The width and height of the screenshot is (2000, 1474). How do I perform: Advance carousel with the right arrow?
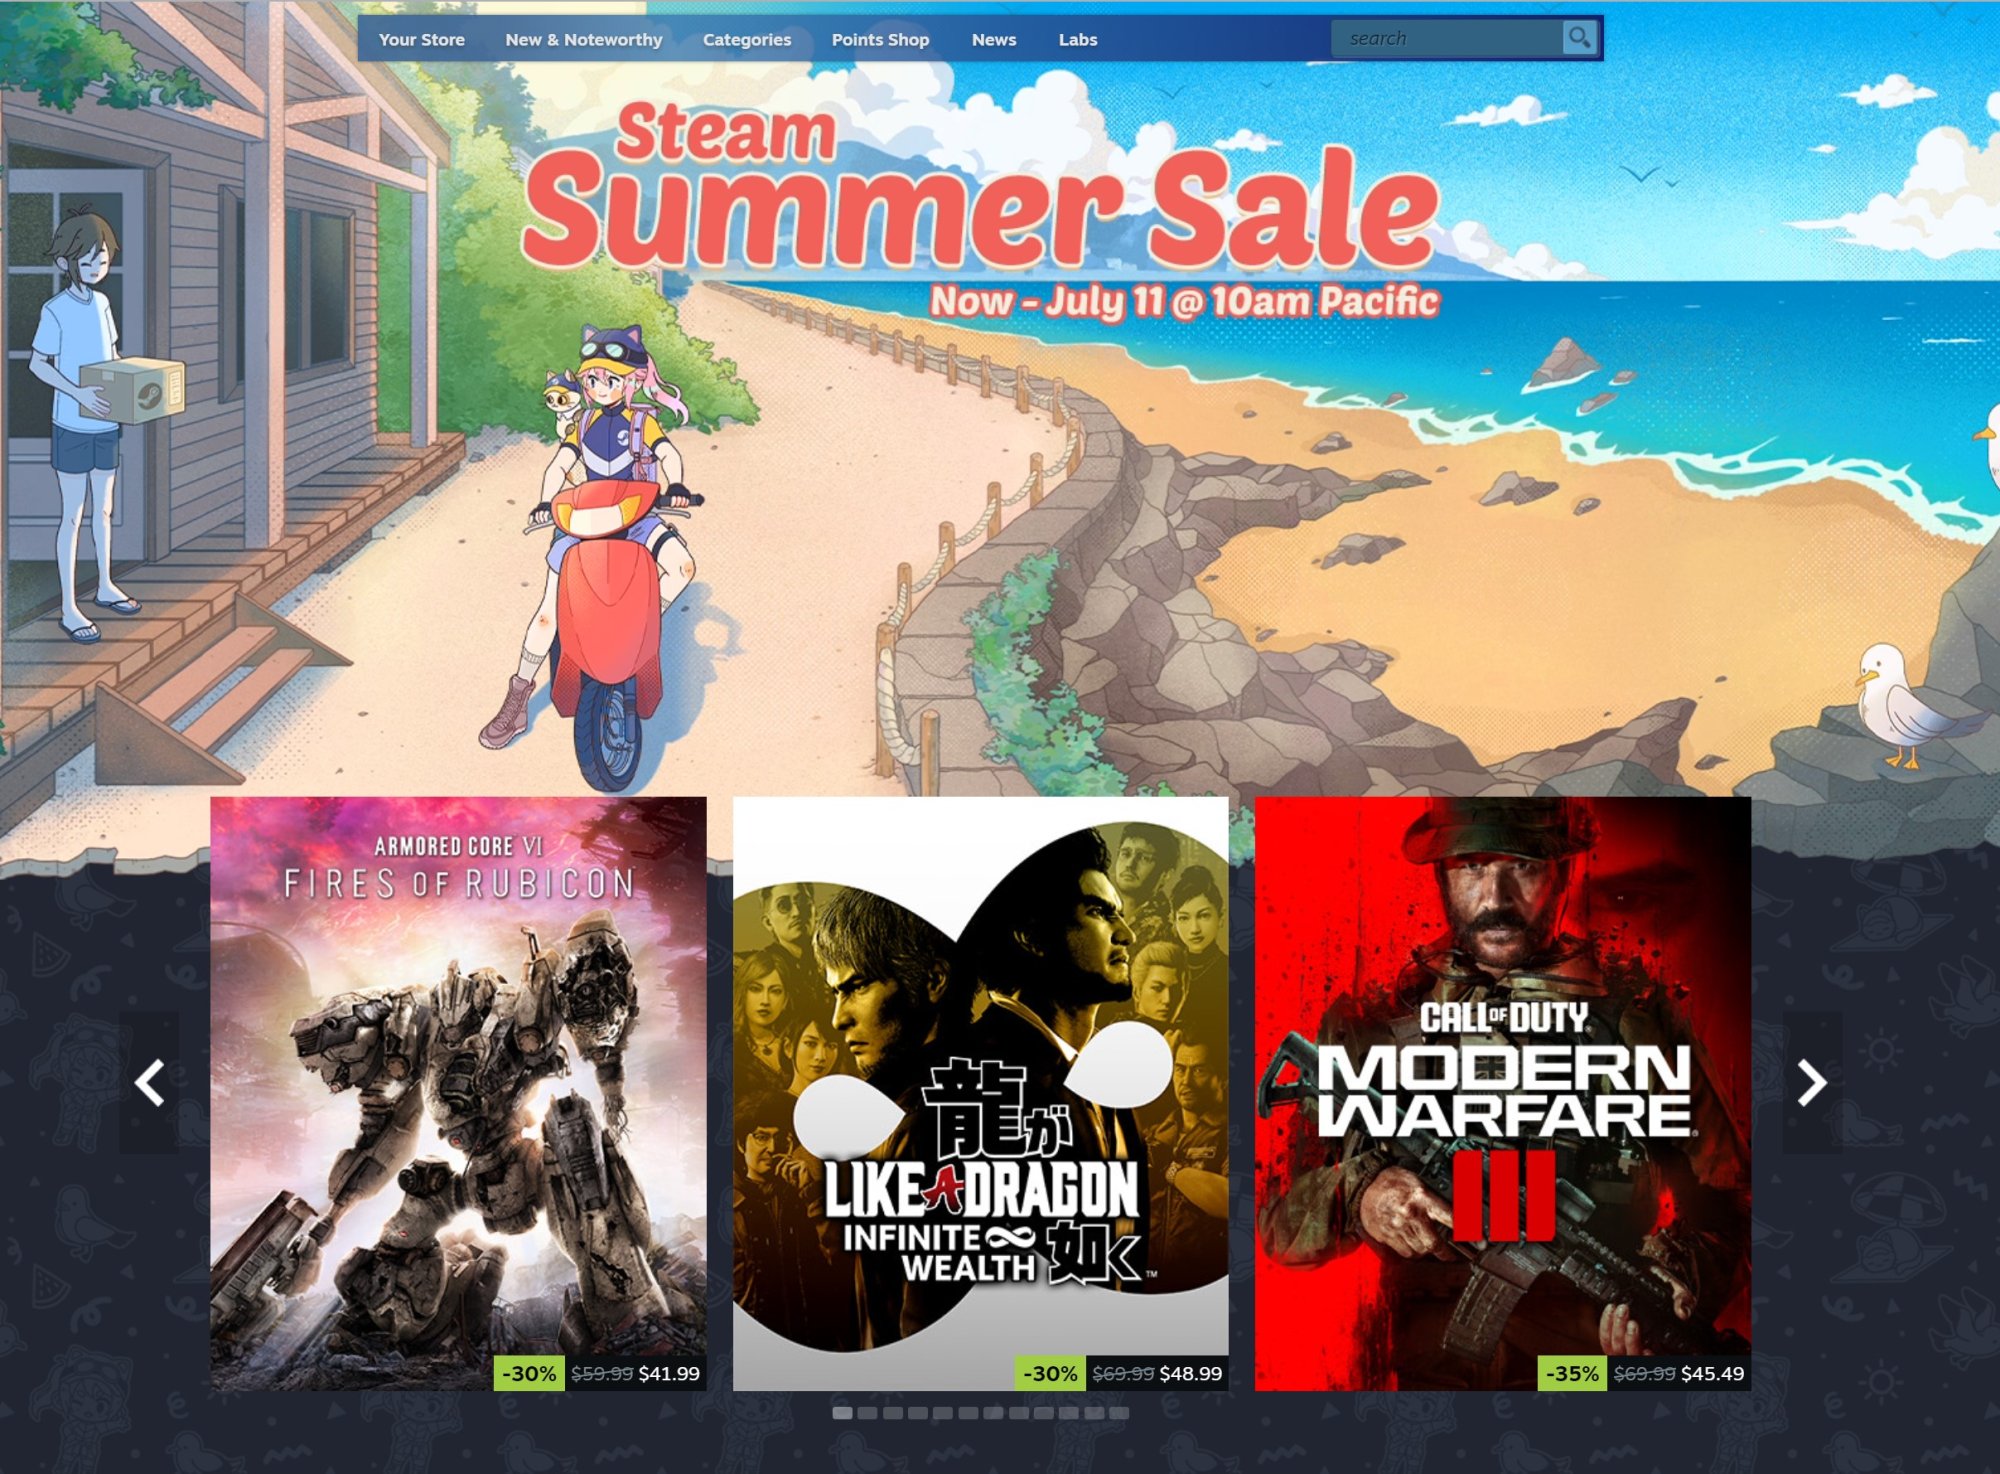(1812, 1083)
